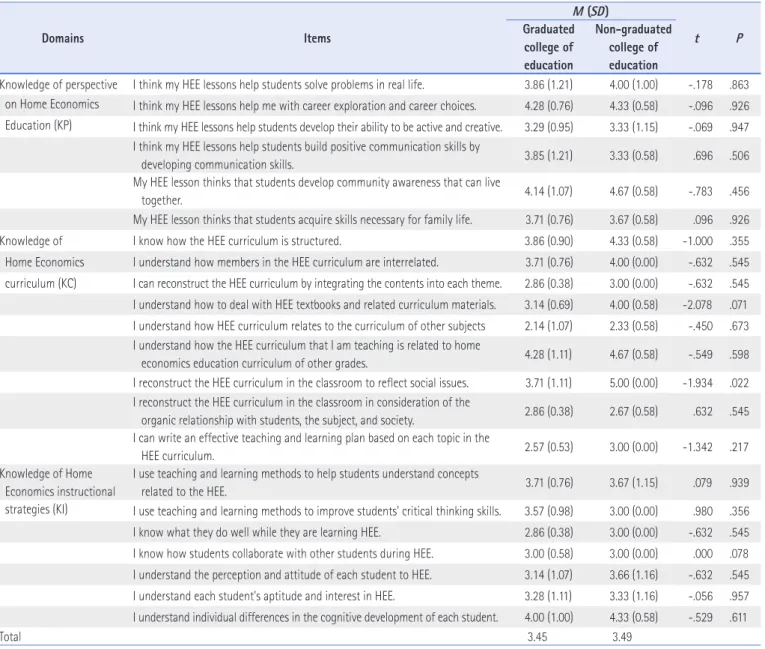This screenshot has width=765, height=649.
Task: Click the Total value 3.49
Action: 622,637
